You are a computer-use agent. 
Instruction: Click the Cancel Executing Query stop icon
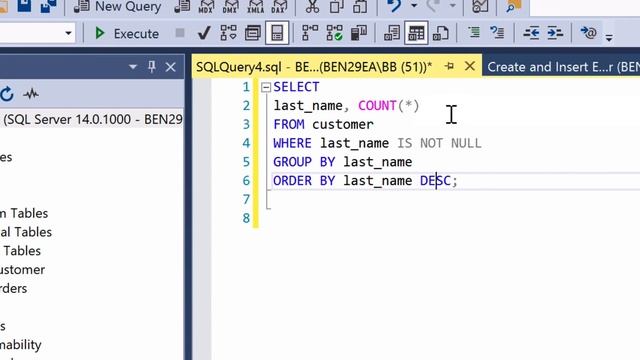click(x=180, y=33)
